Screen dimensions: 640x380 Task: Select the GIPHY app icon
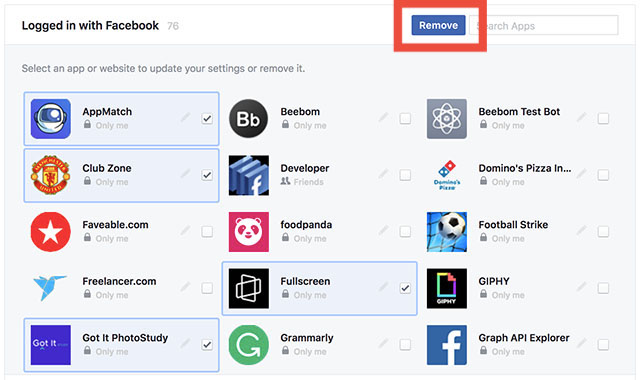pyautogui.click(x=447, y=288)
